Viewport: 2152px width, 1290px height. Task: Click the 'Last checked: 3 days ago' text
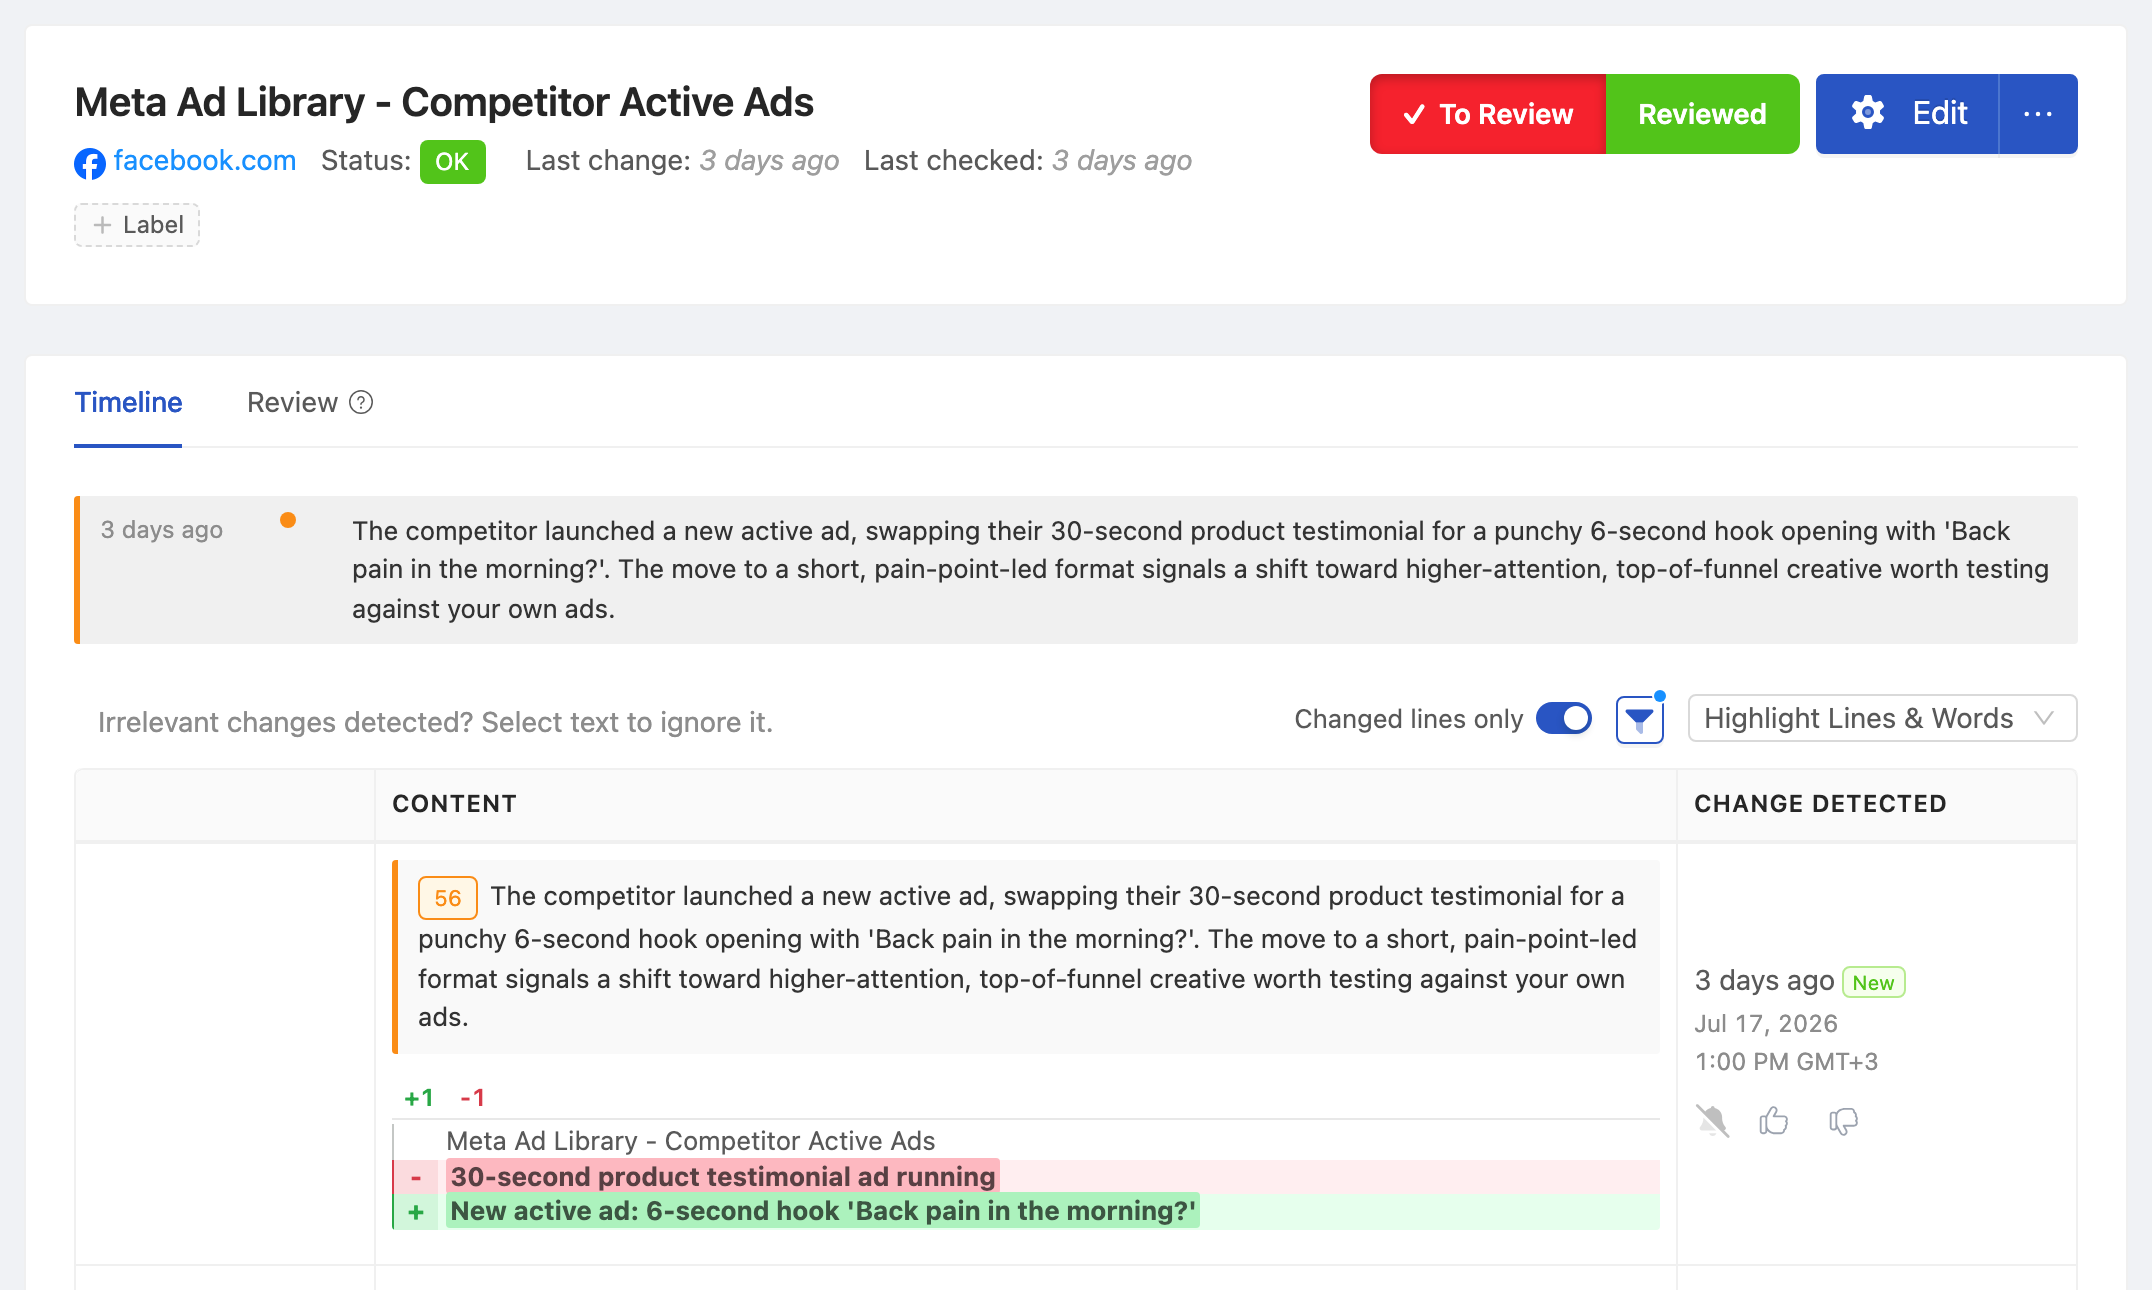1028,161
